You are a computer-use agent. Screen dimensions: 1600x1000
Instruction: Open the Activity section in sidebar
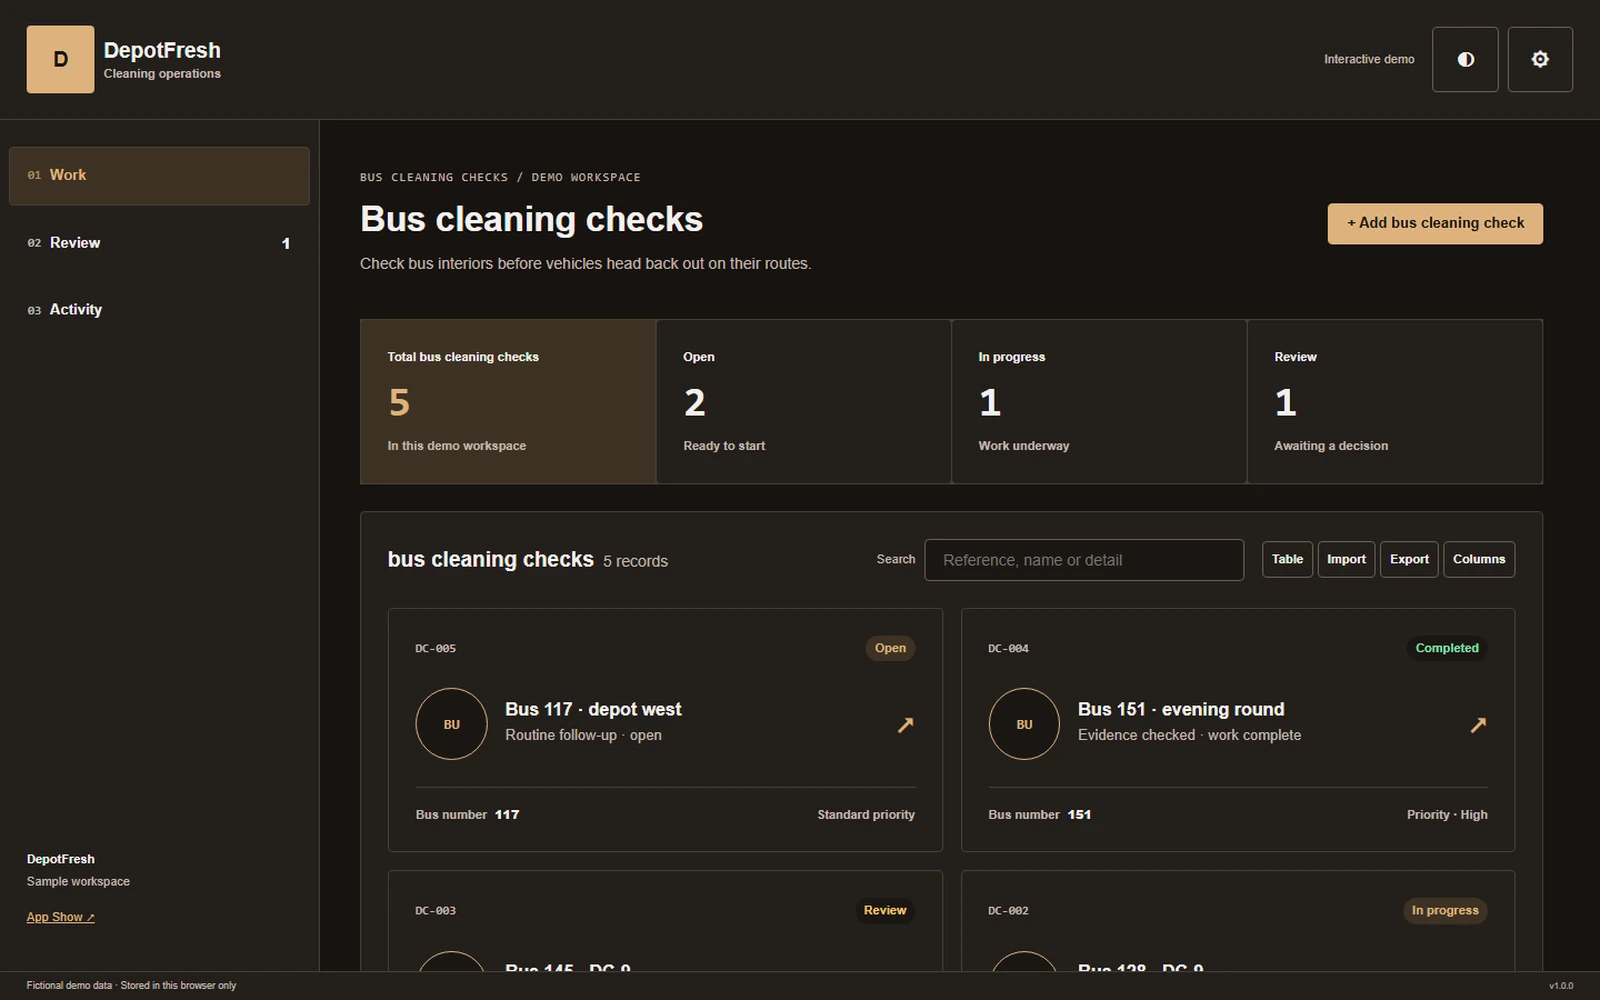pos(159,310)
